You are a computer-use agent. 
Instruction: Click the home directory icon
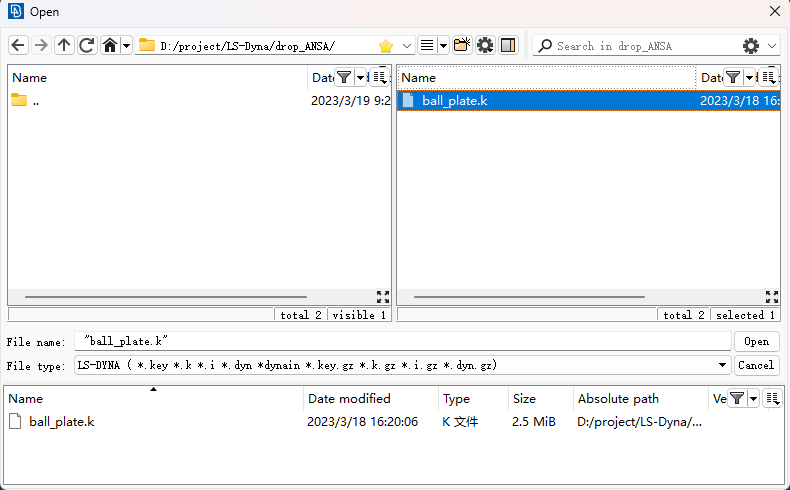click(x=110, y=45)
